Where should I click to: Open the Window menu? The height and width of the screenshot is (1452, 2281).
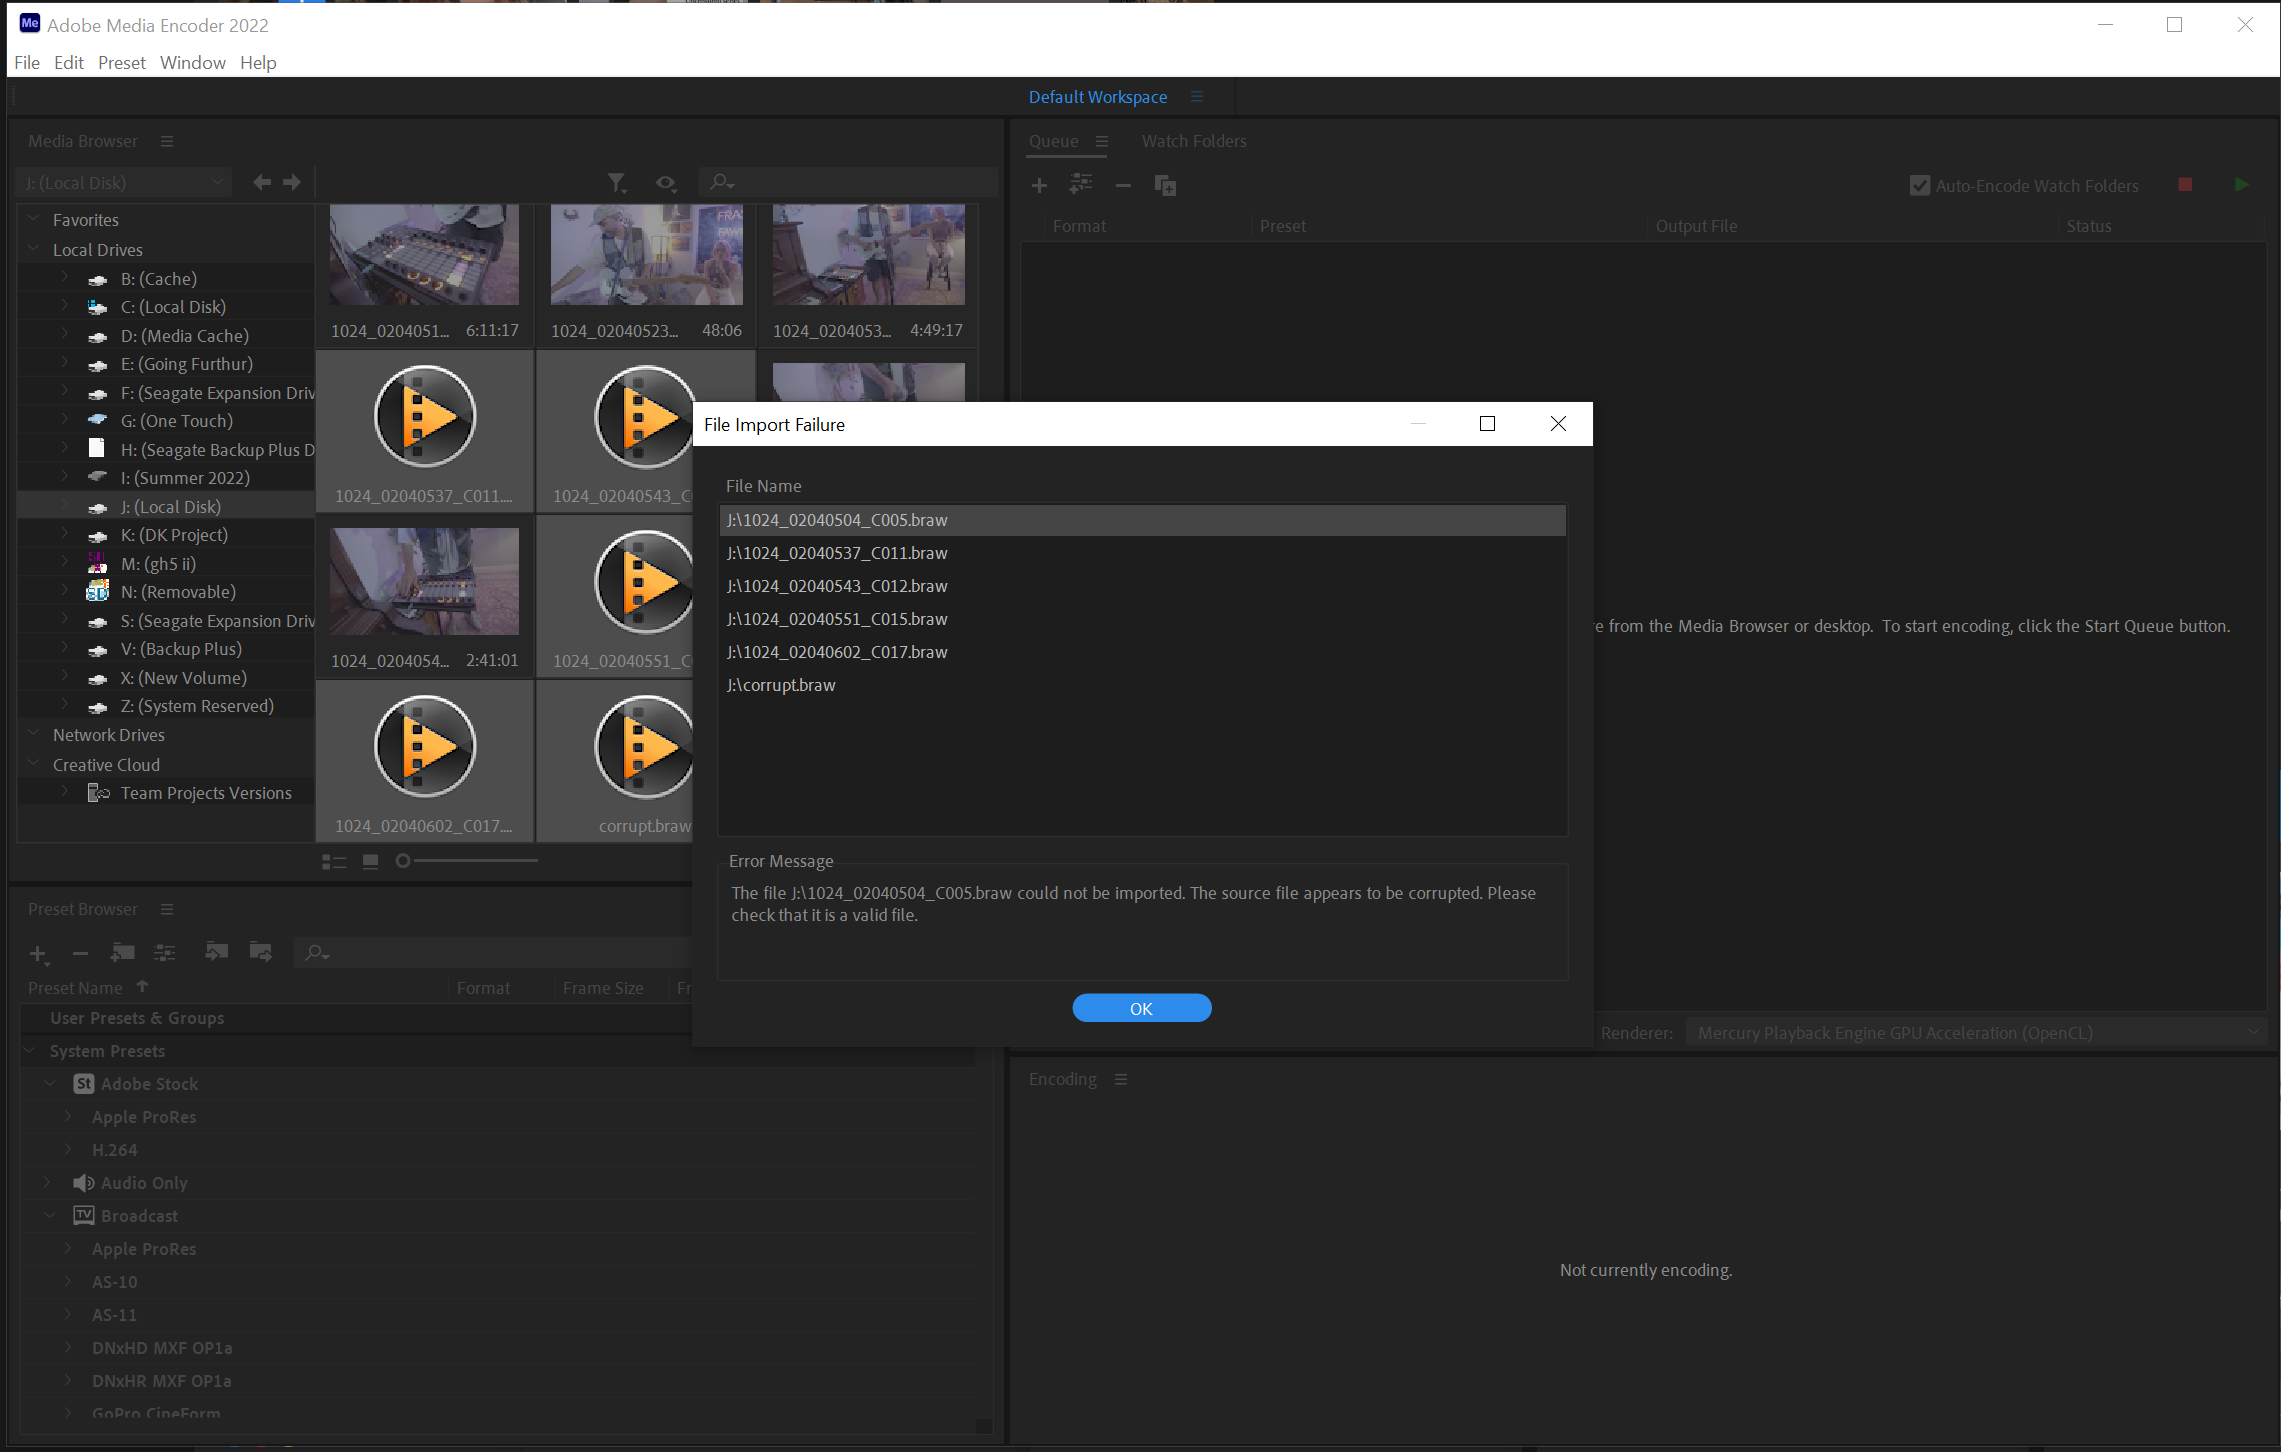[193, 62]
